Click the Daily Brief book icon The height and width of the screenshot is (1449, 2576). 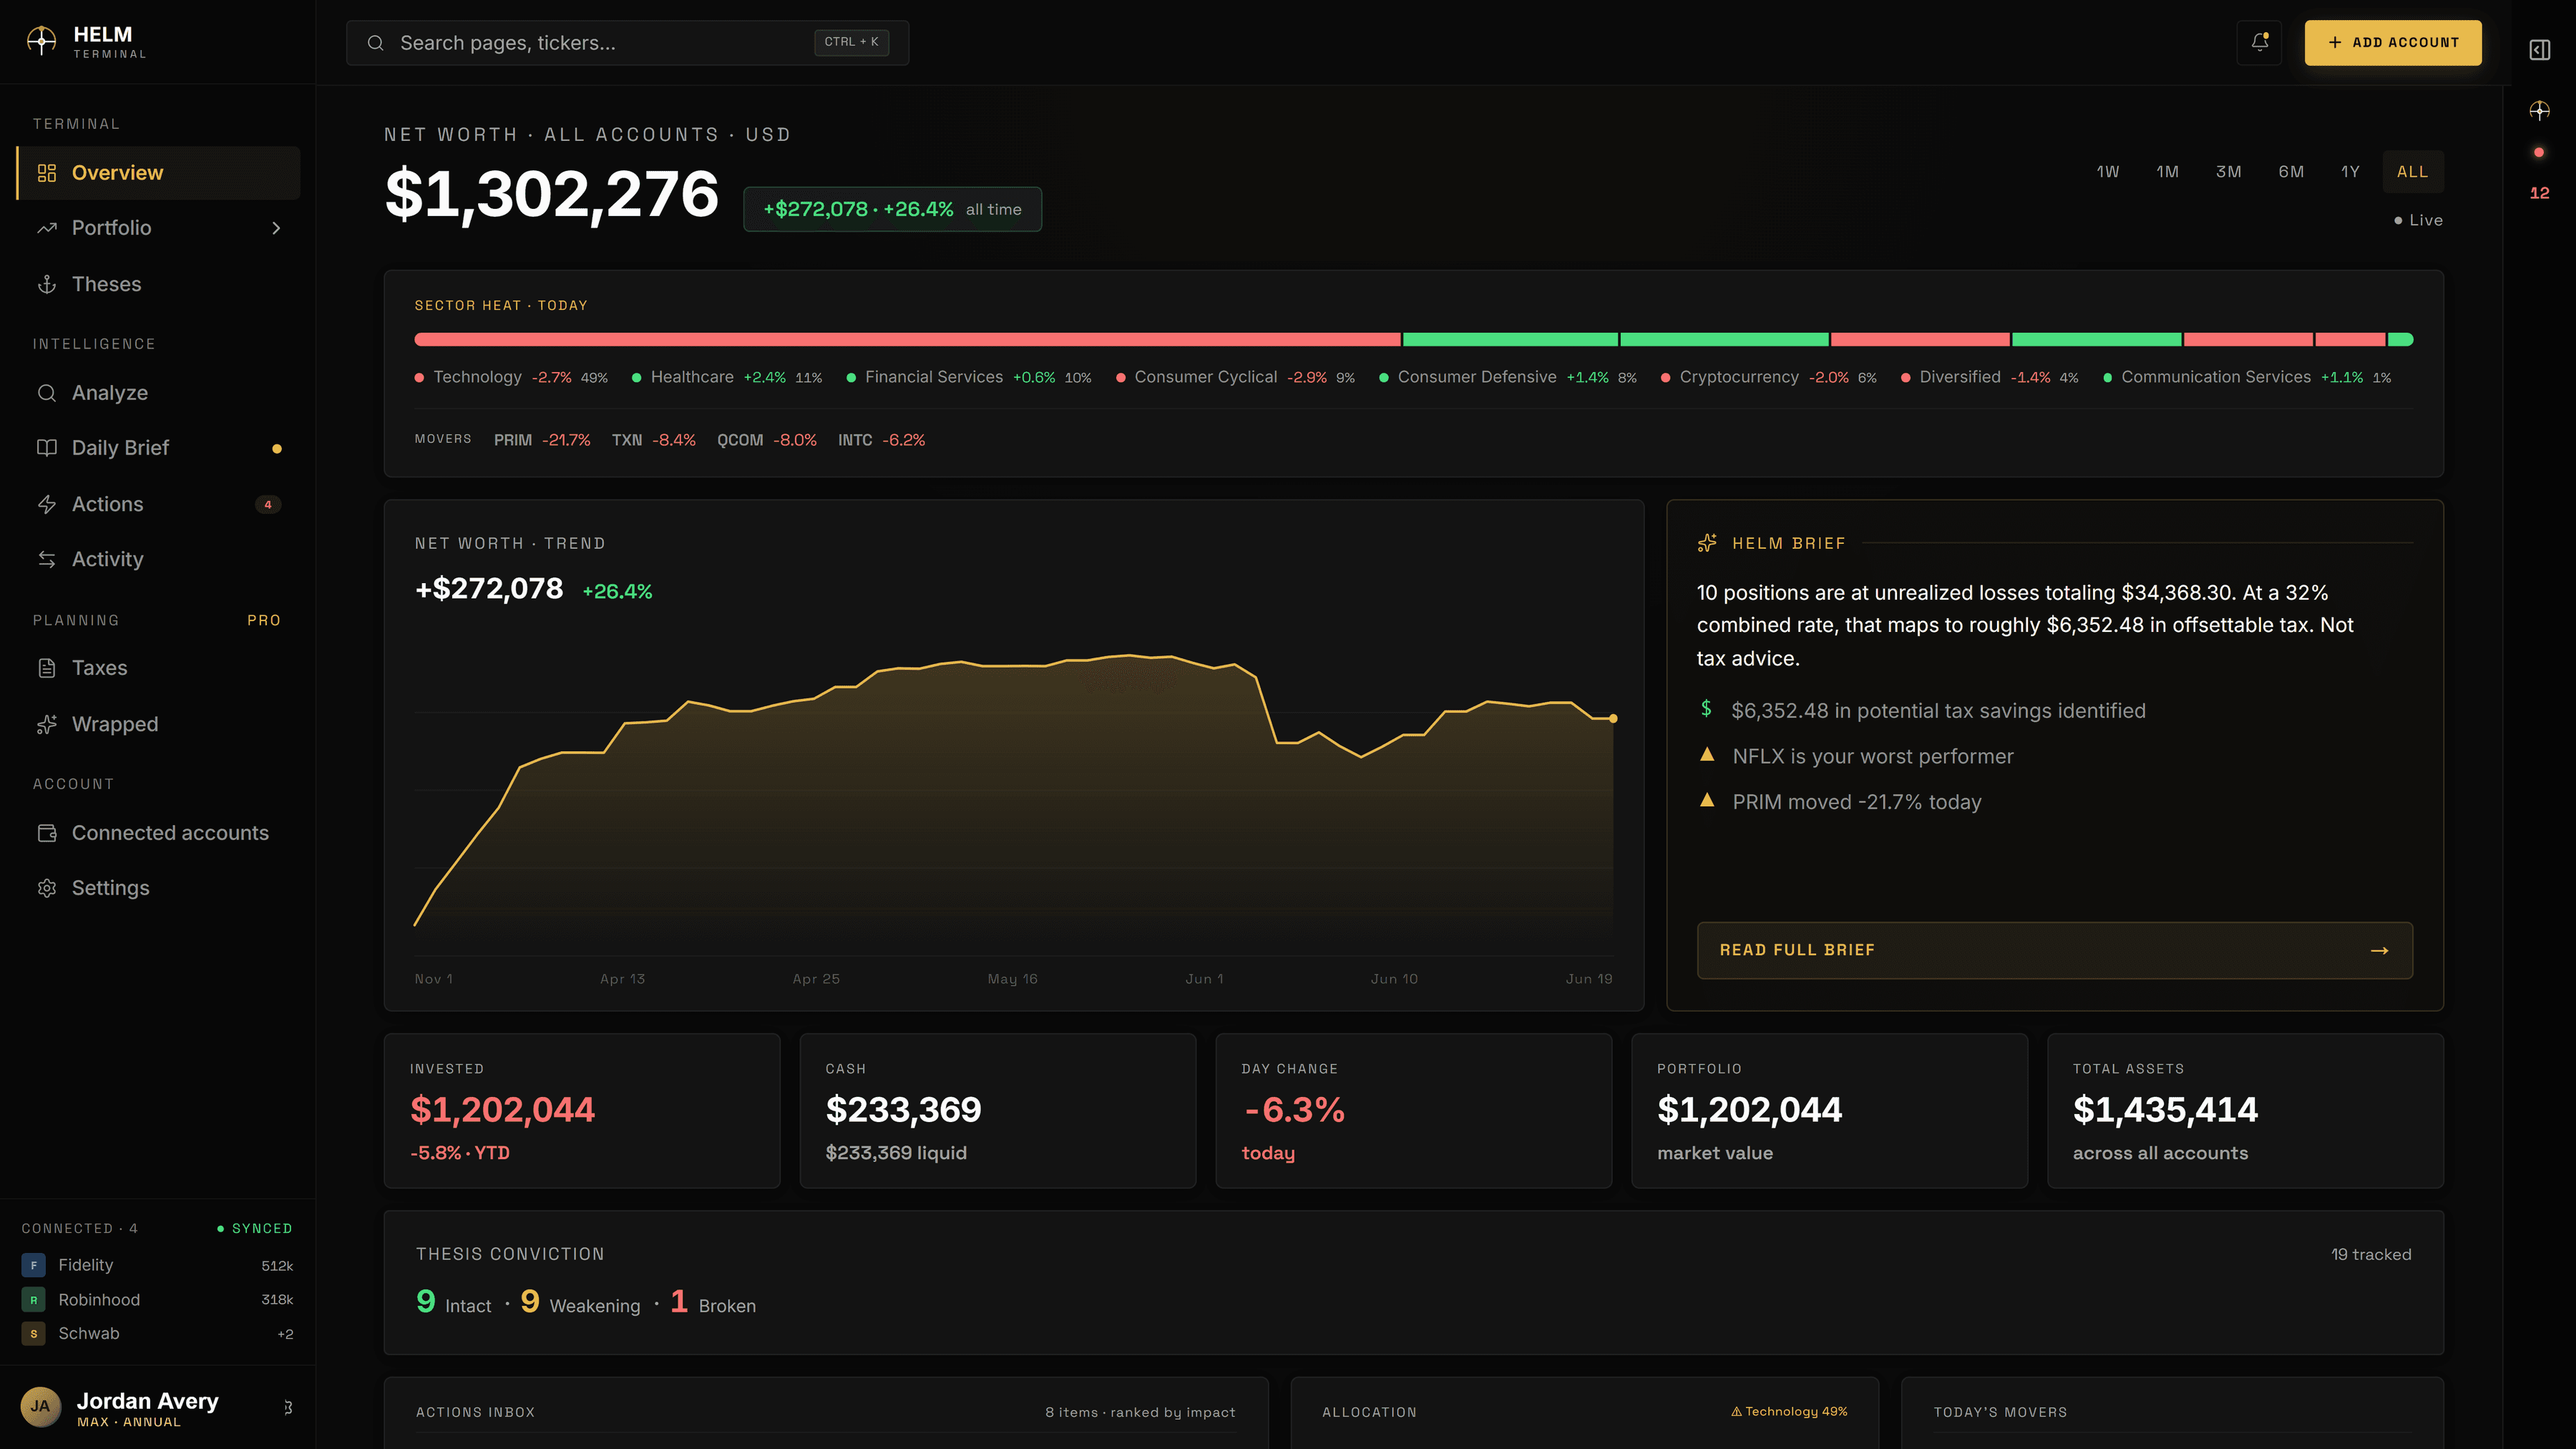(47, 448)
